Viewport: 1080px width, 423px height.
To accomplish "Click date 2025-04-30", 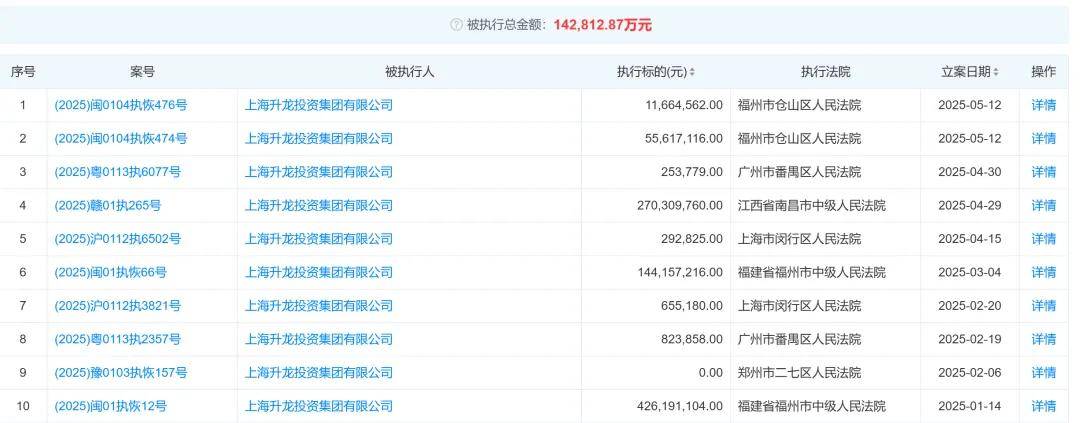I will [970, 172].
